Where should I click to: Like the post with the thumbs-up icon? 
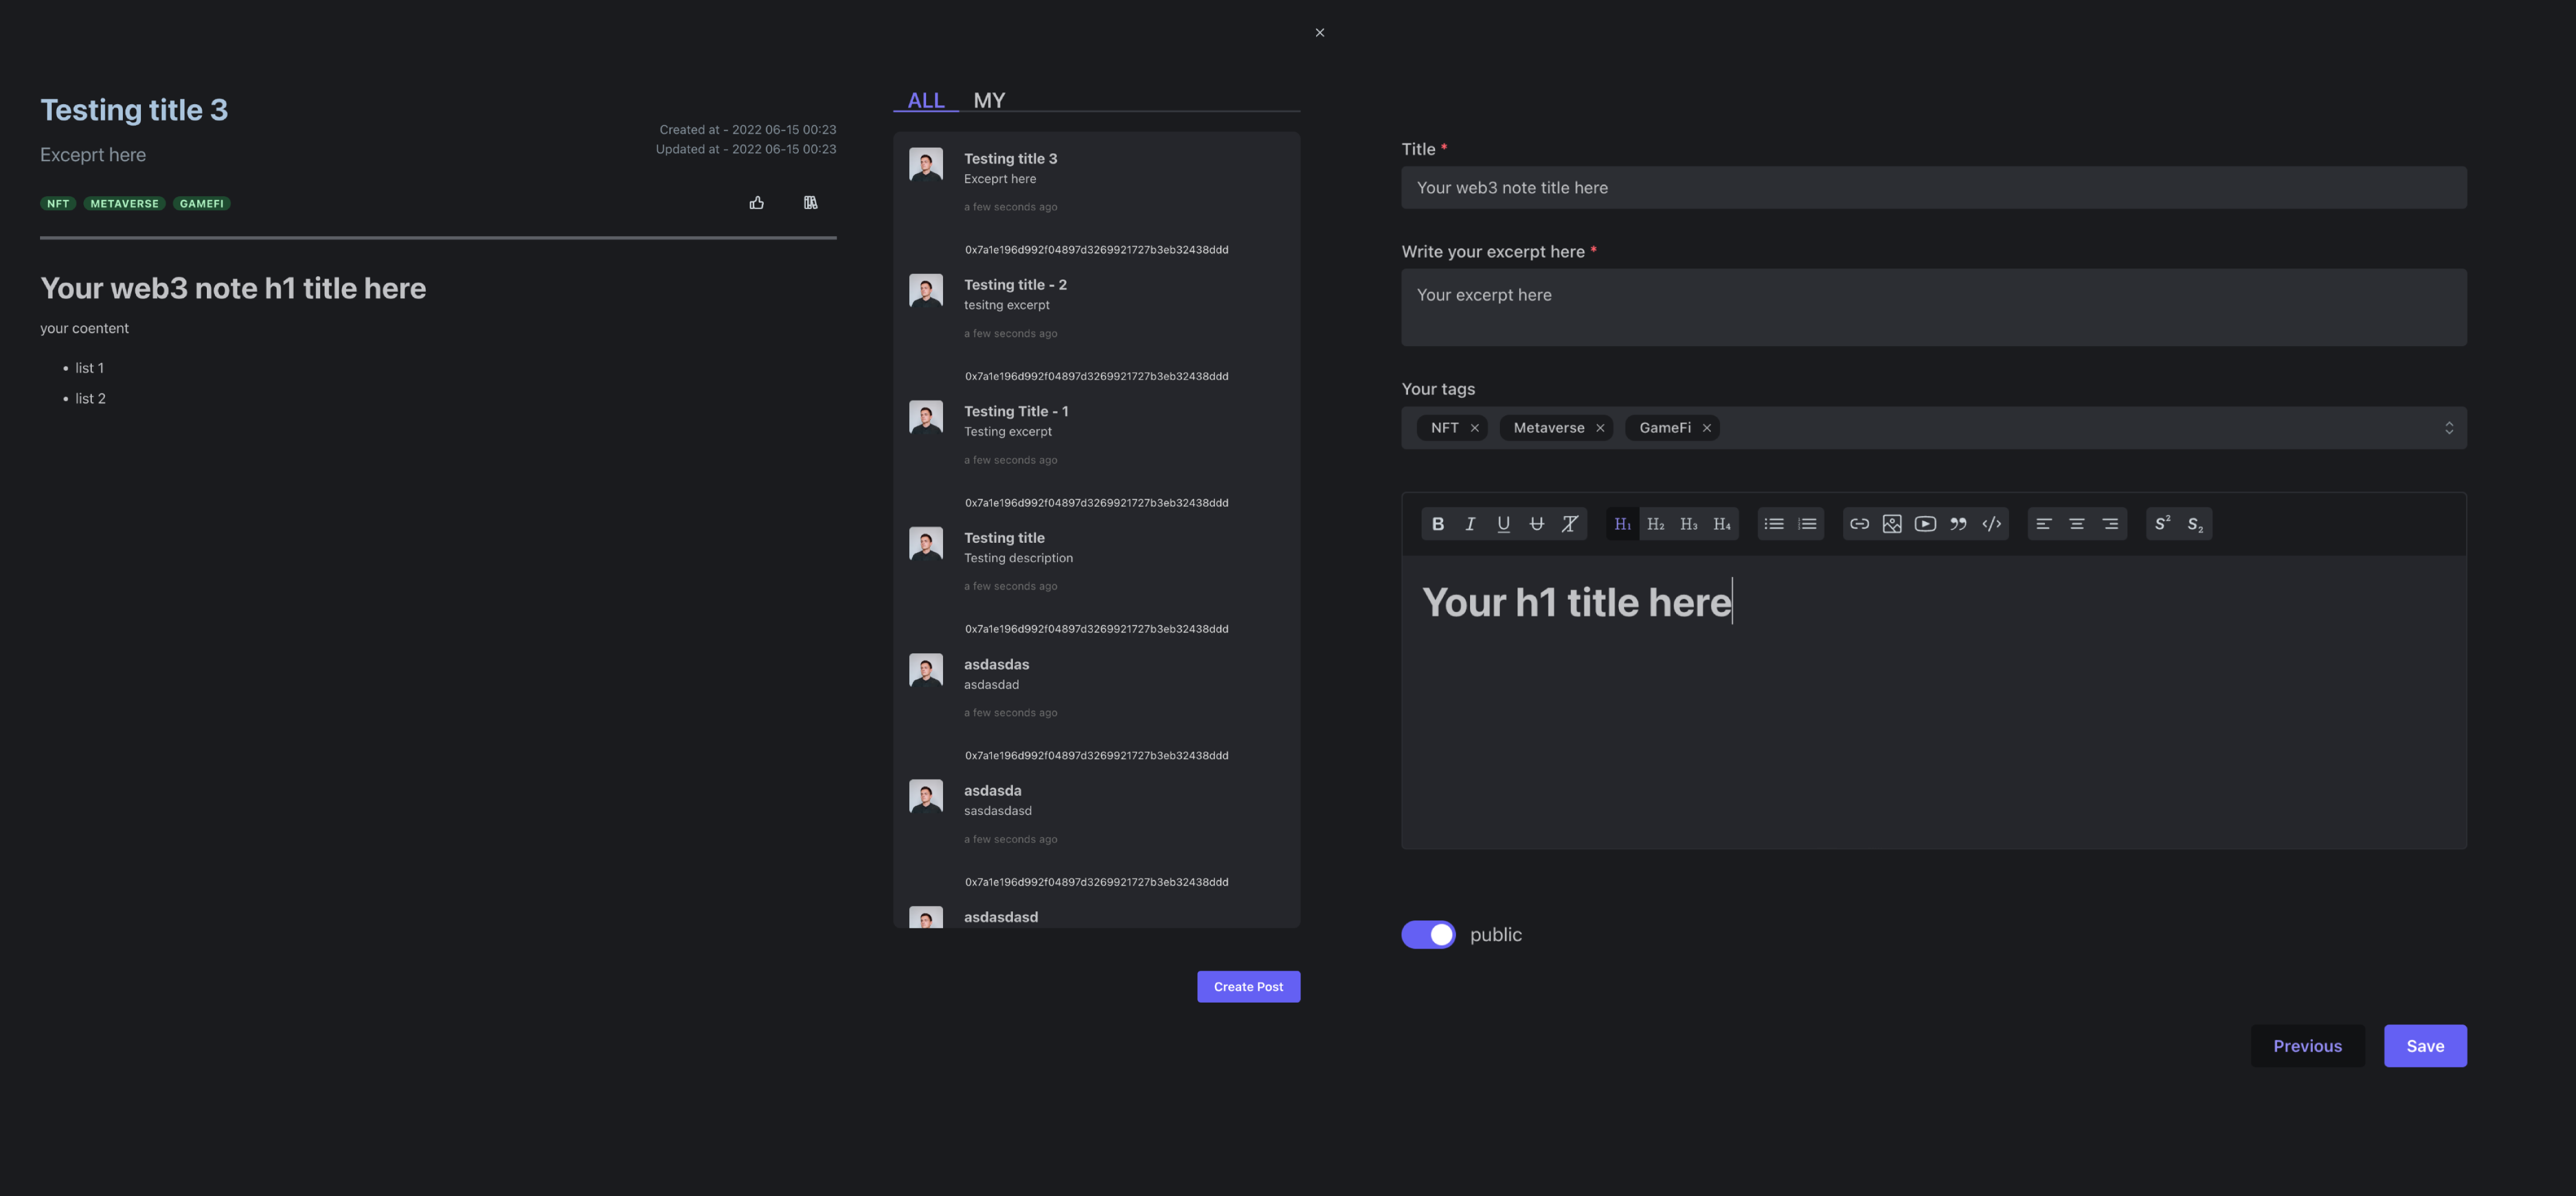click(757, 203)
